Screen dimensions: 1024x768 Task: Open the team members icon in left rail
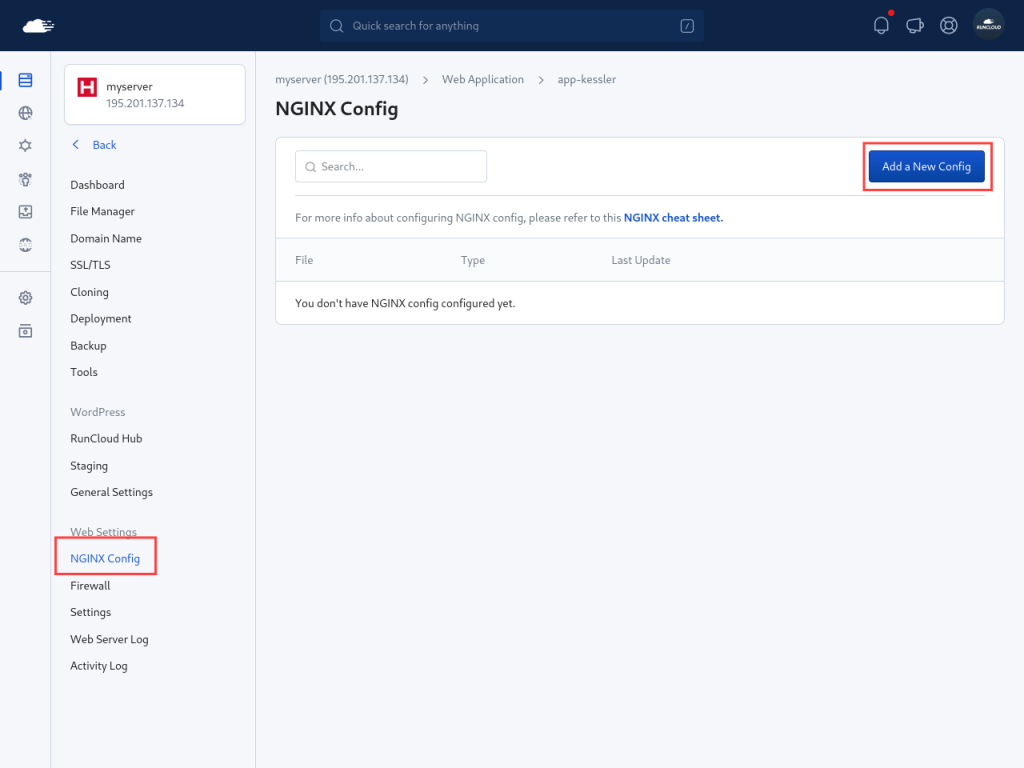(25, 179)
